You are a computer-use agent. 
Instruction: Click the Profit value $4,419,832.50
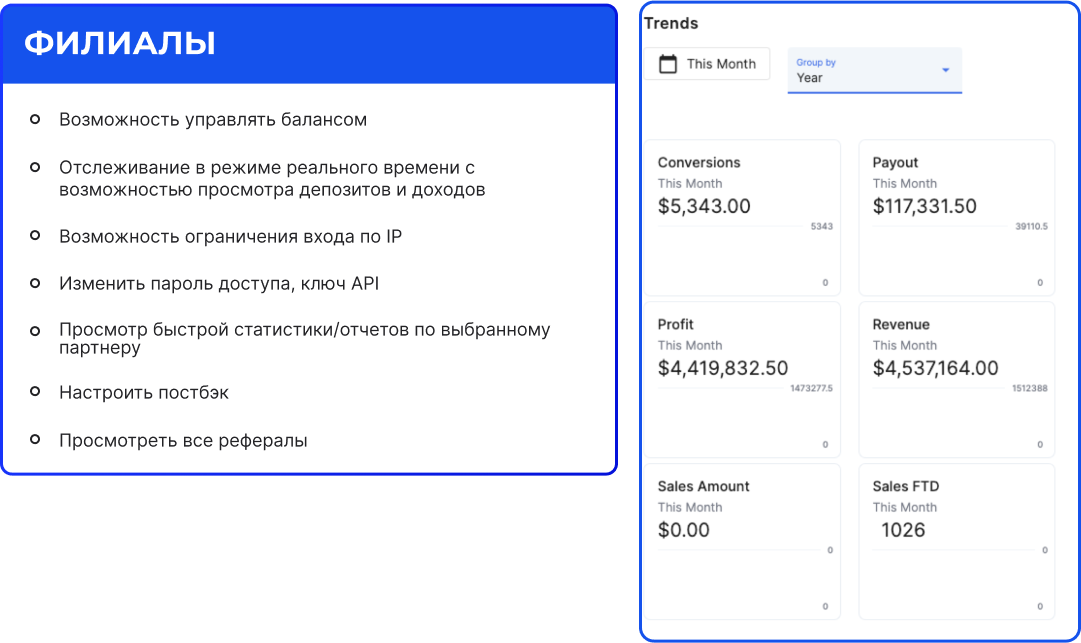[723, 369]
